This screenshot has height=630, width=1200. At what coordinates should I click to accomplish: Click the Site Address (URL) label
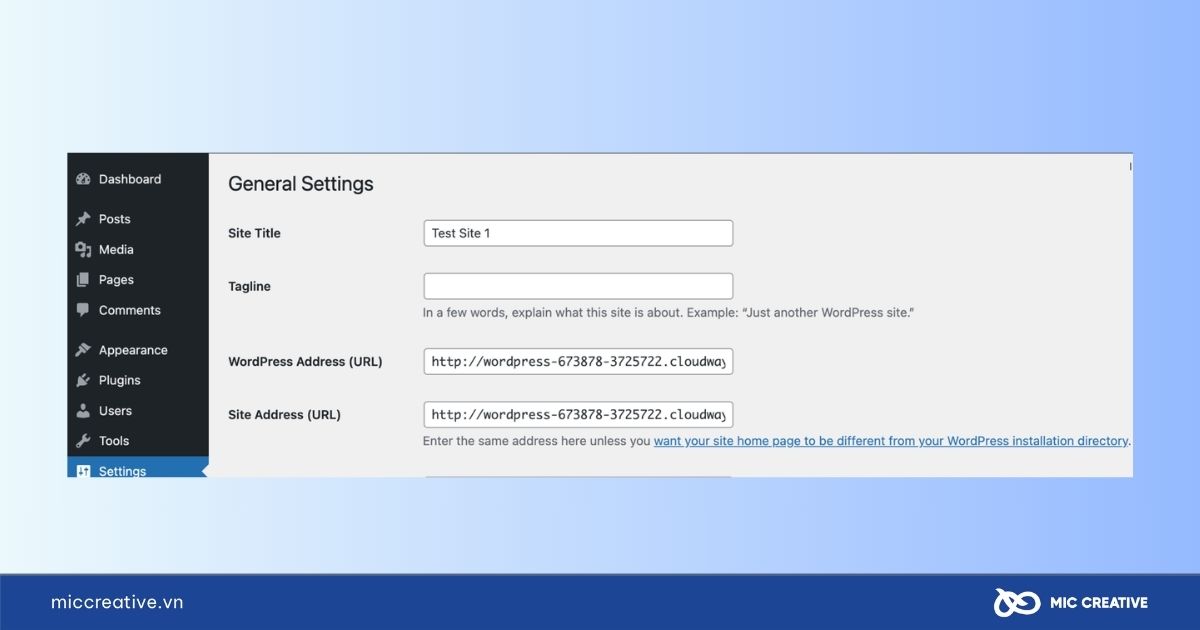click(x=284, y=414)
